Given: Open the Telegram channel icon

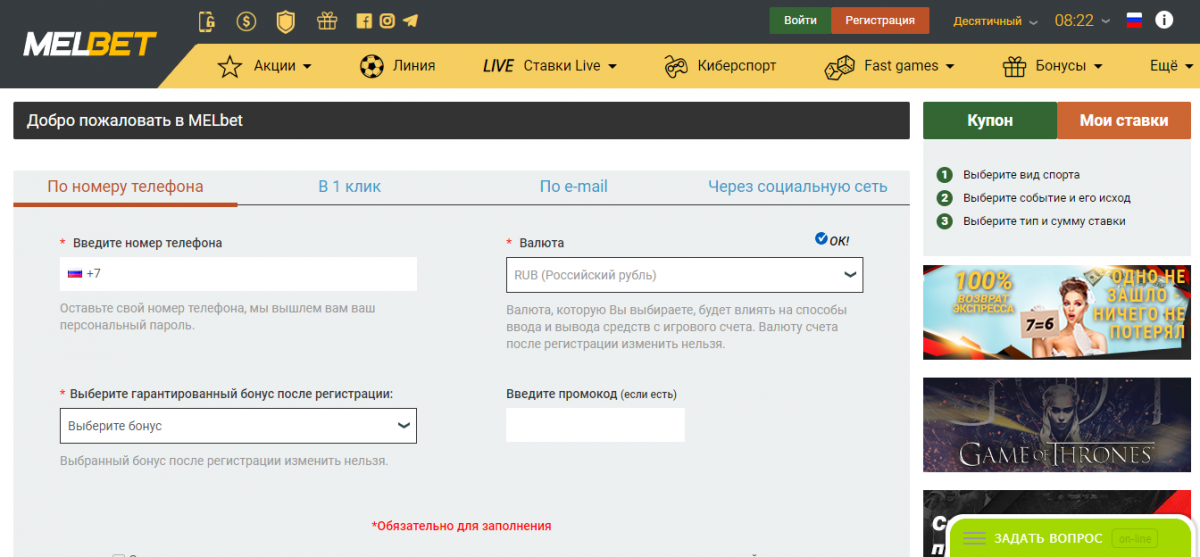Looking at the screenshot, I should click(411, 20).
